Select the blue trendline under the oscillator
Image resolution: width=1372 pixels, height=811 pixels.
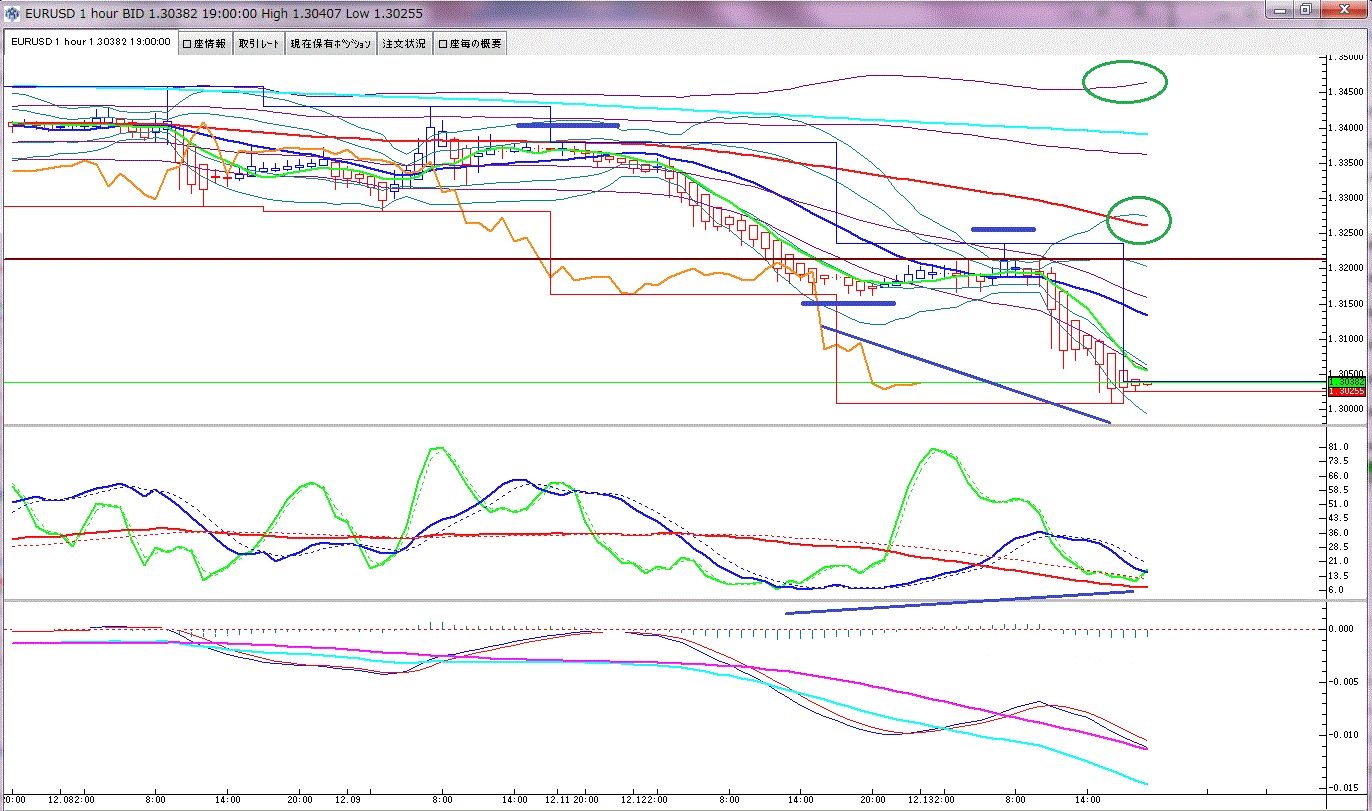pos(960,602)
